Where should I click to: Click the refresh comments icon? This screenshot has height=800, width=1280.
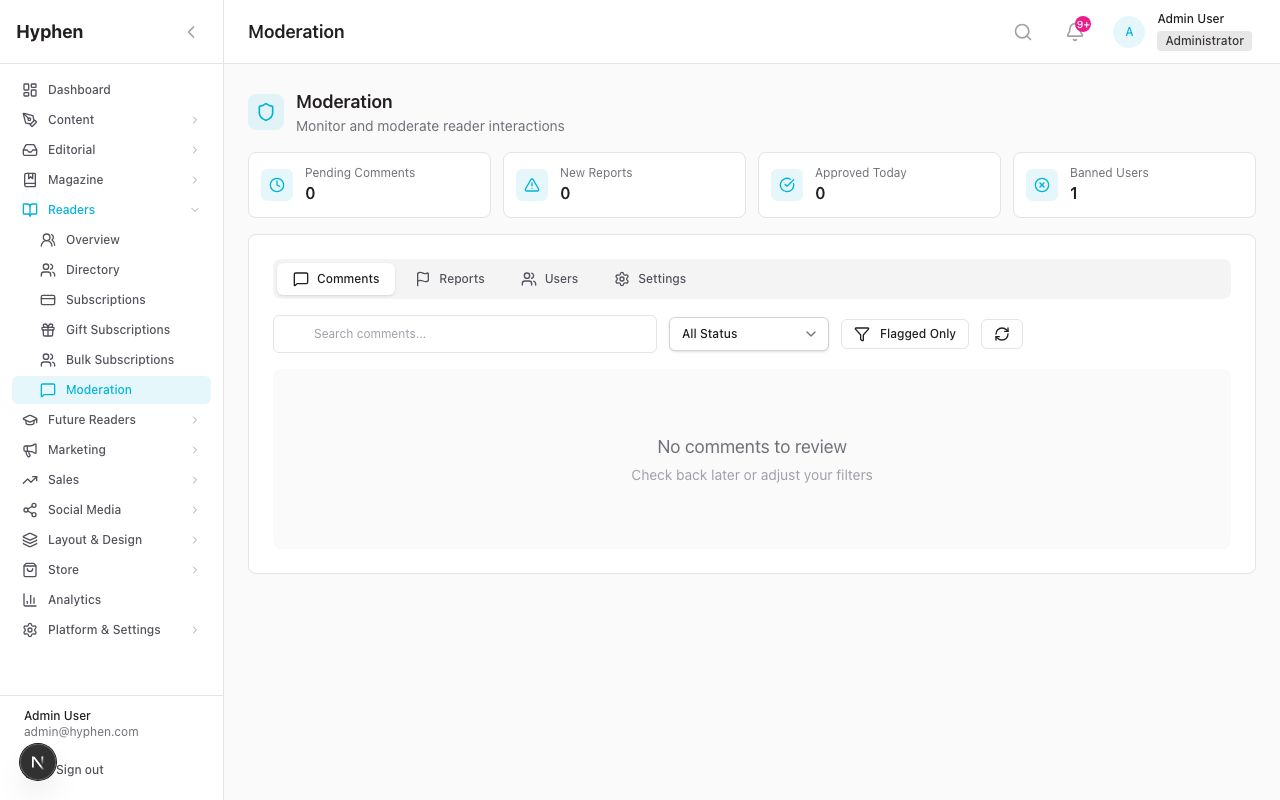click(x=1001, y=333)
